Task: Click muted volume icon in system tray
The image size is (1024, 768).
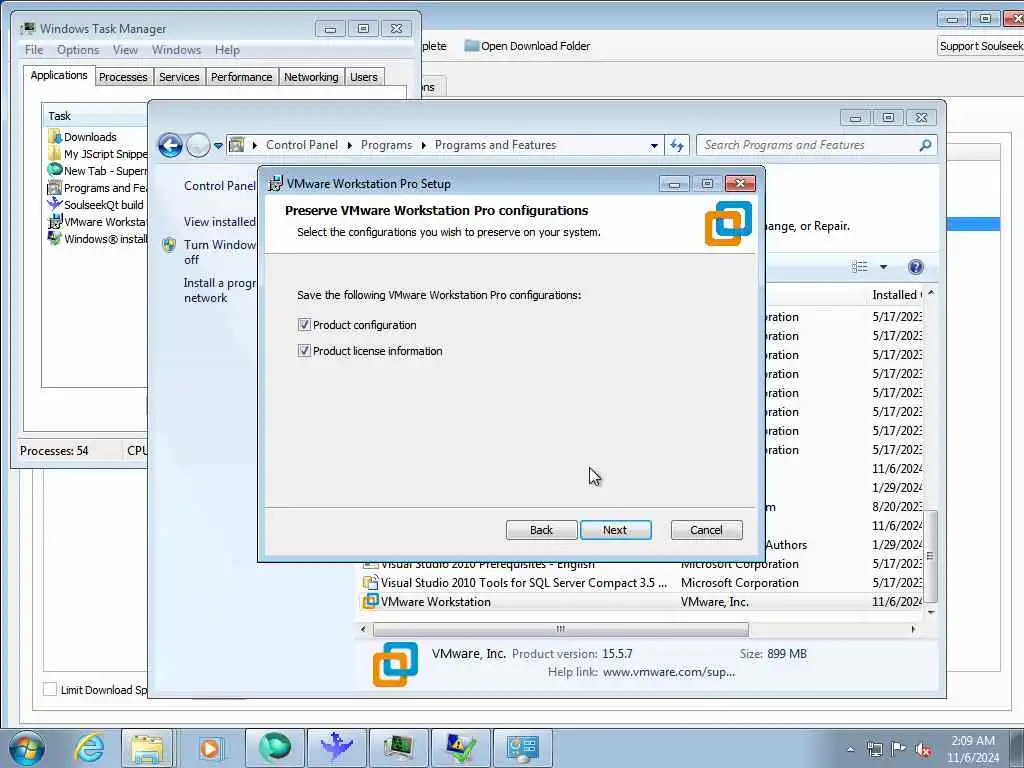Action: click(924, 749)
